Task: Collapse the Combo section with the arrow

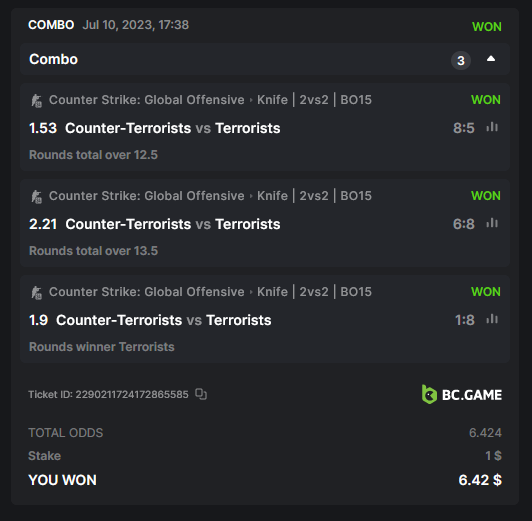Action: (491, 59)
